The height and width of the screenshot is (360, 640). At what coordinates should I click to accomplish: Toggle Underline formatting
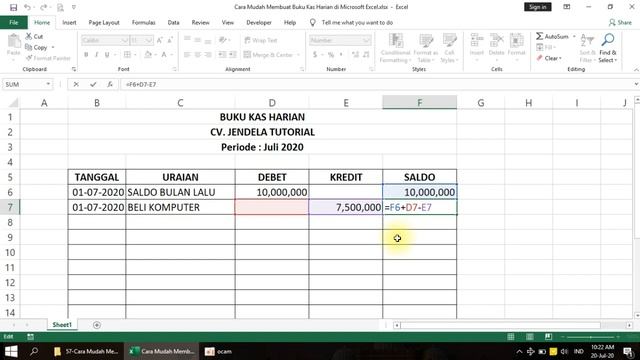tap(107, 55)
